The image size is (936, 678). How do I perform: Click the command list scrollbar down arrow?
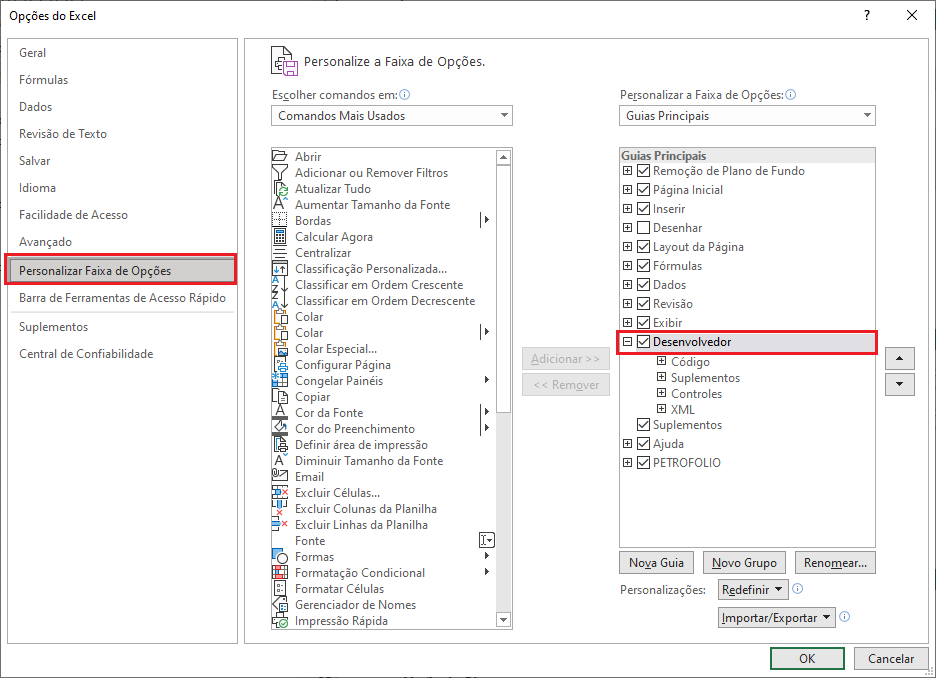503,620
